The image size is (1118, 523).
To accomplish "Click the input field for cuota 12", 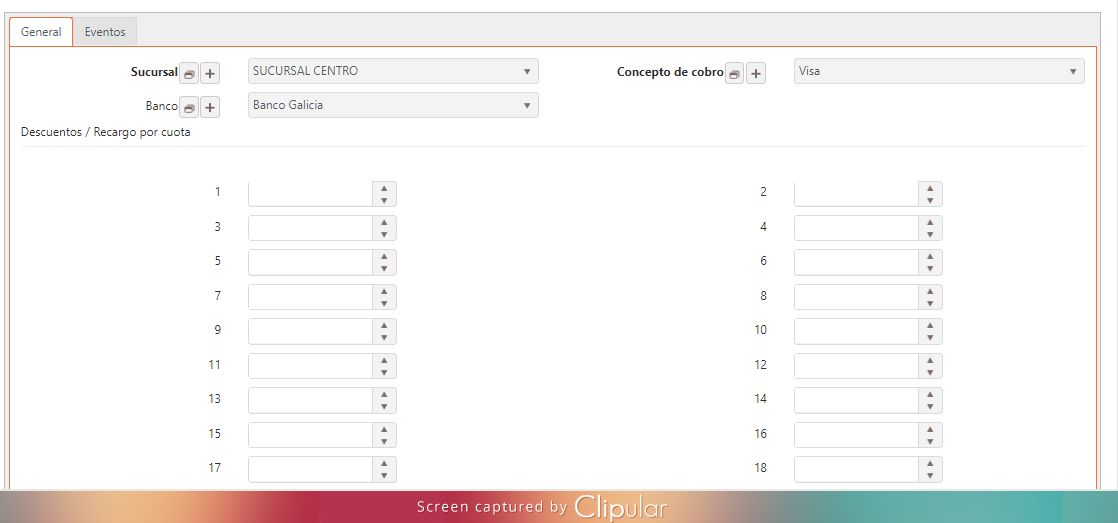I will pos(856,366).
